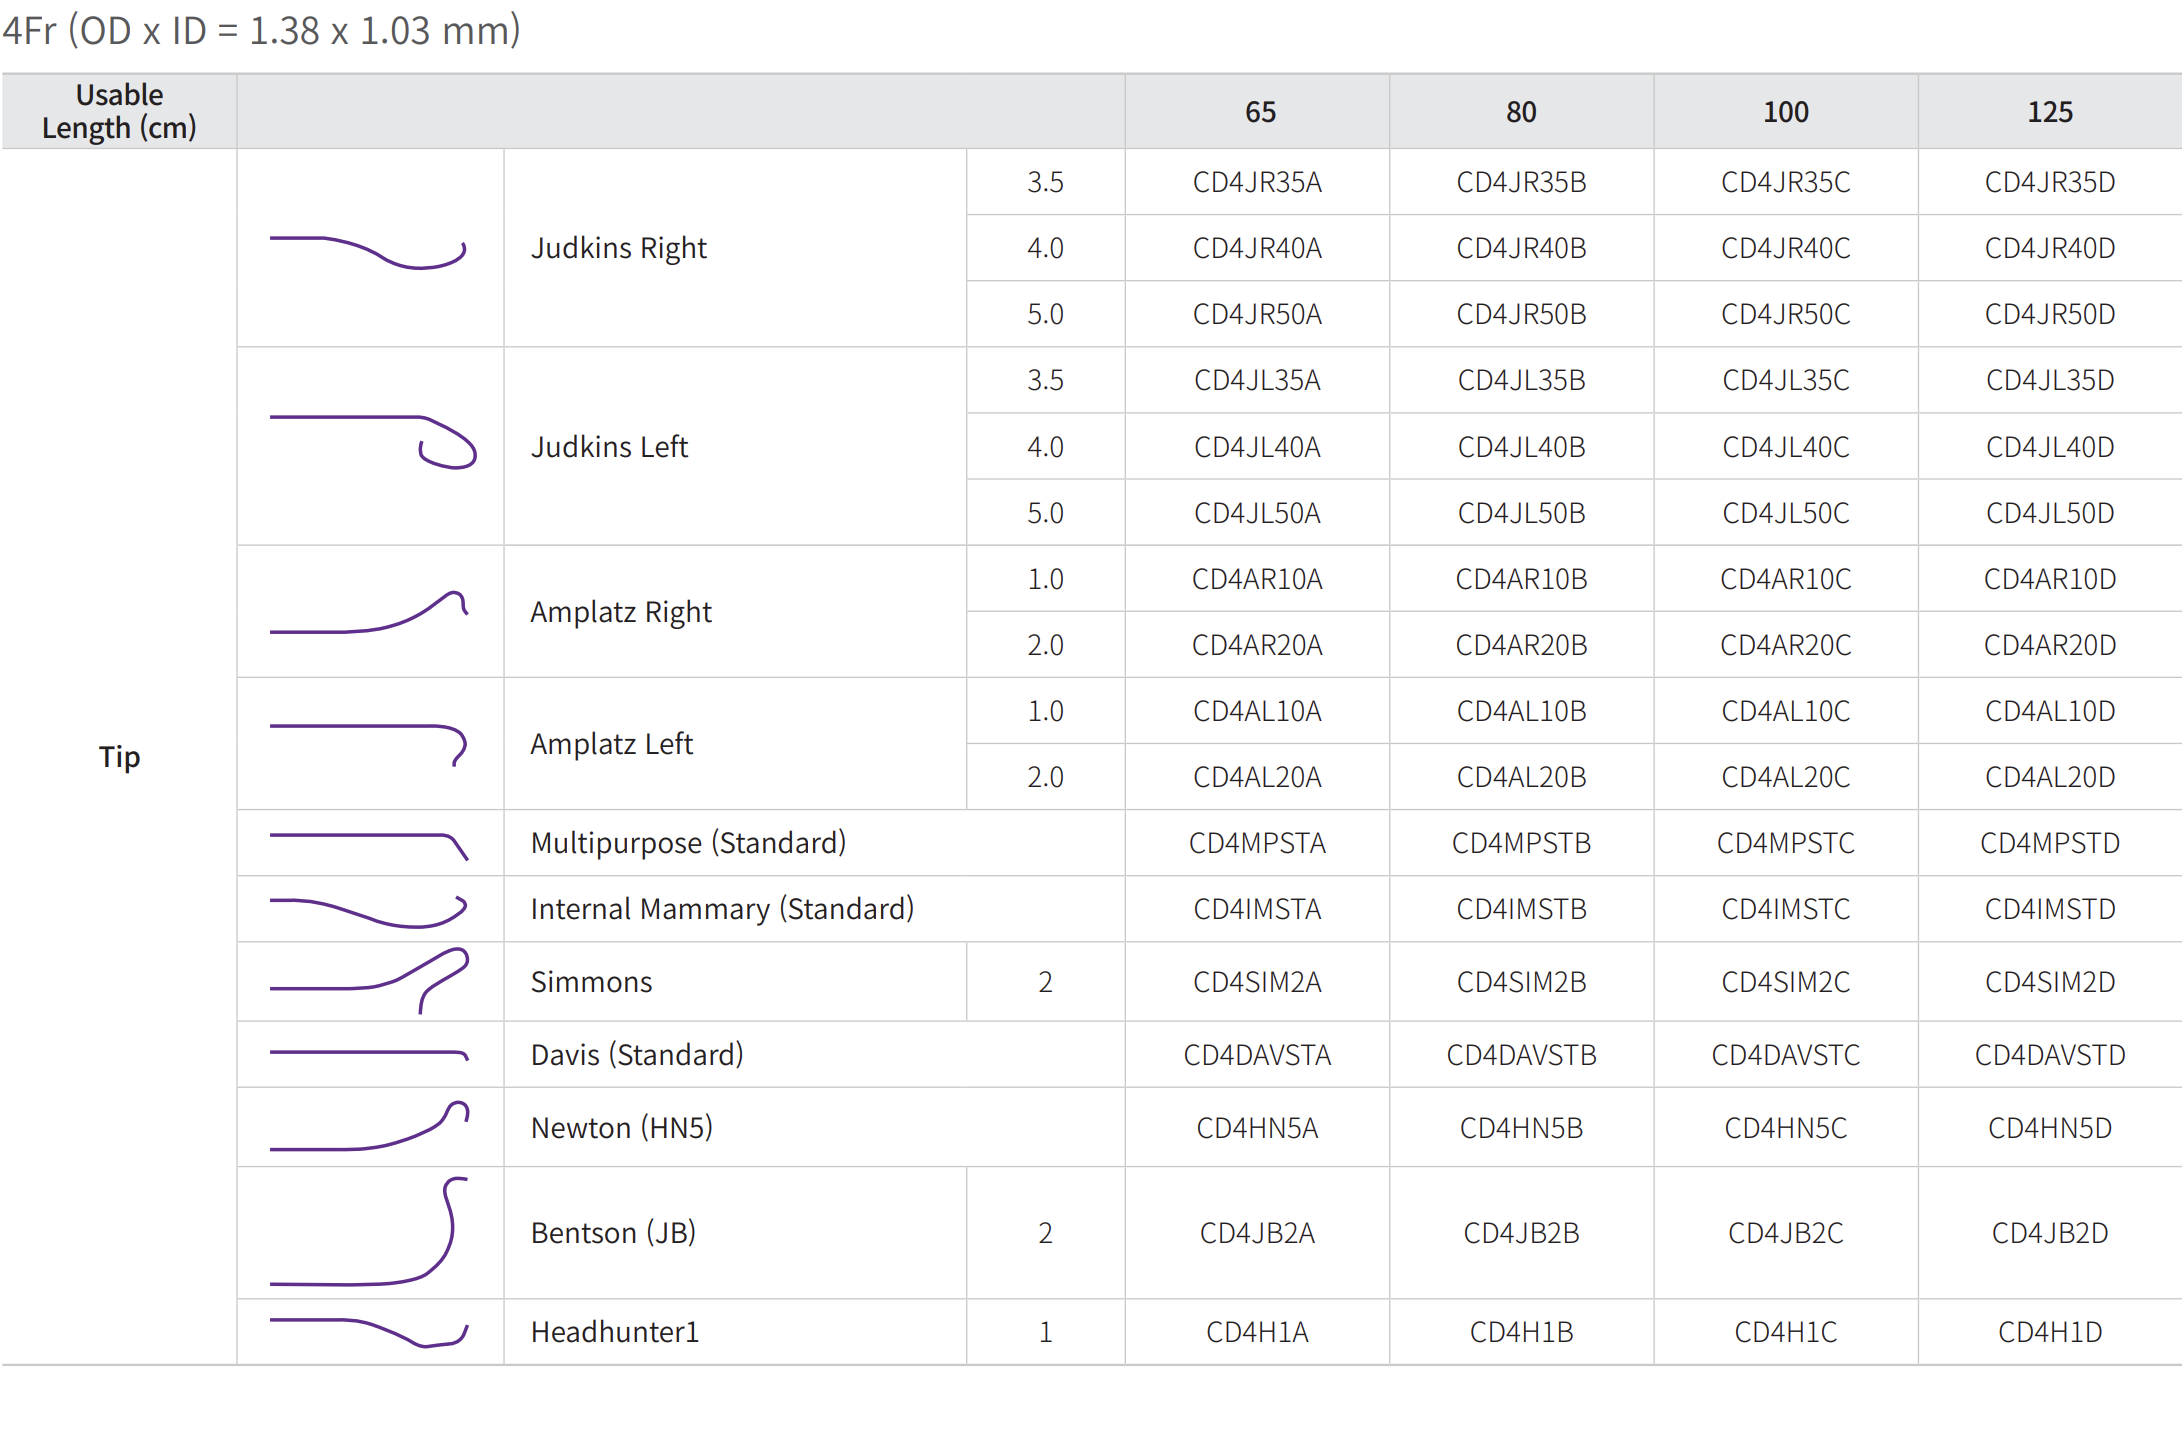The height and width of the screenshot is (1430, 2182).
Task: Click the Usable Length (cm) header cell
Action: (x=119, y=111)
